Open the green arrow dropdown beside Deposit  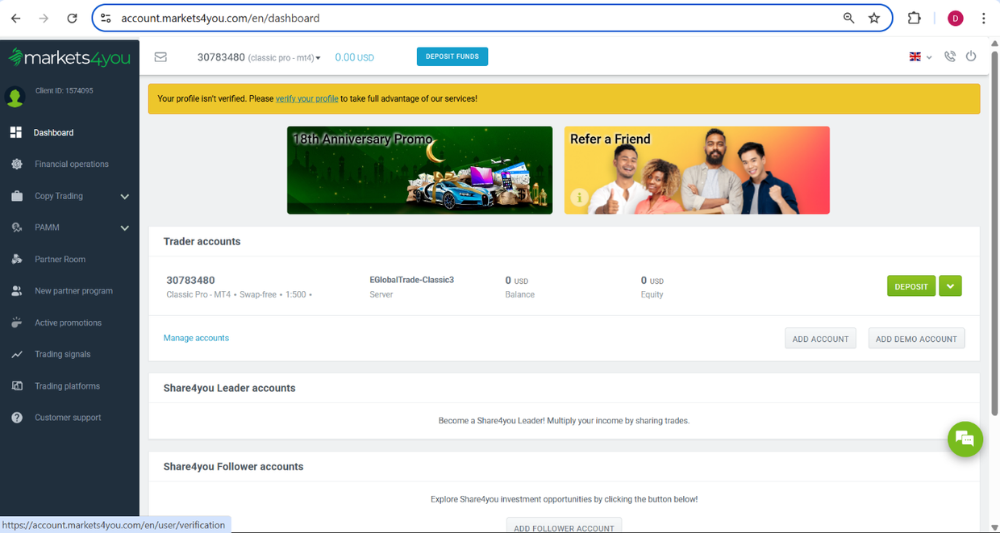(951, 286)
